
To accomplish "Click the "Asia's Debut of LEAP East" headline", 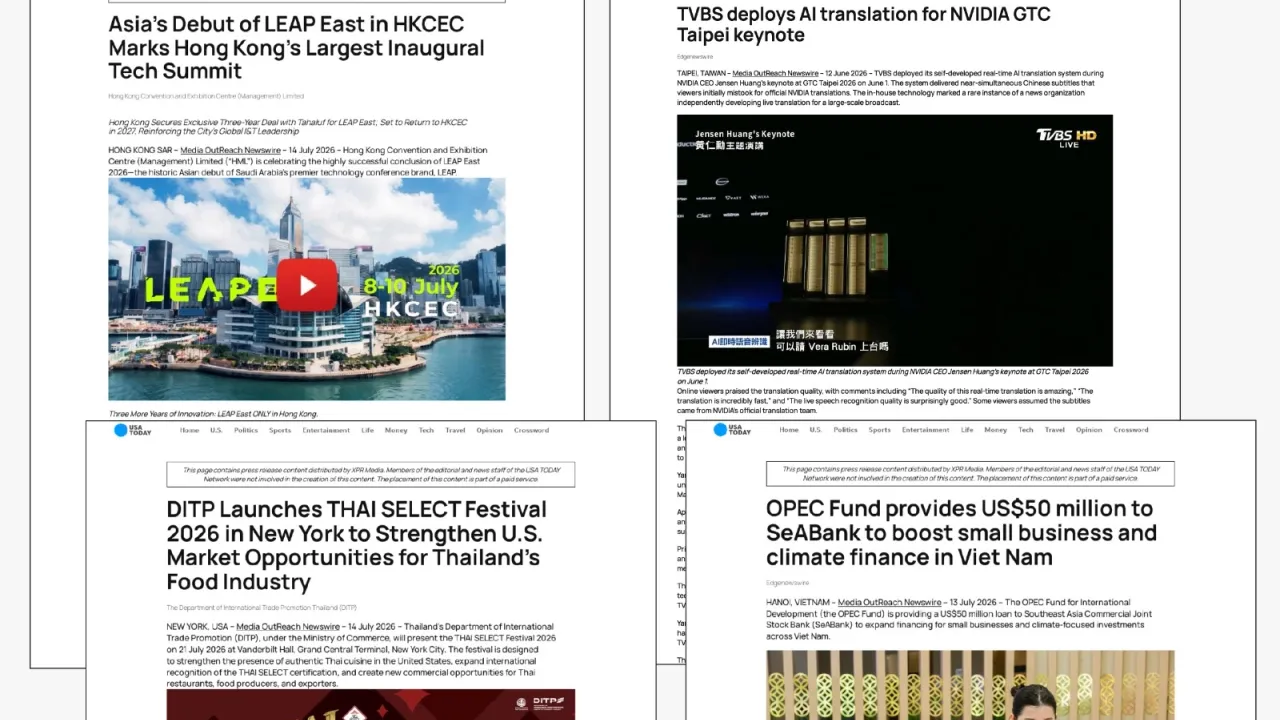I will click(296, 48).
